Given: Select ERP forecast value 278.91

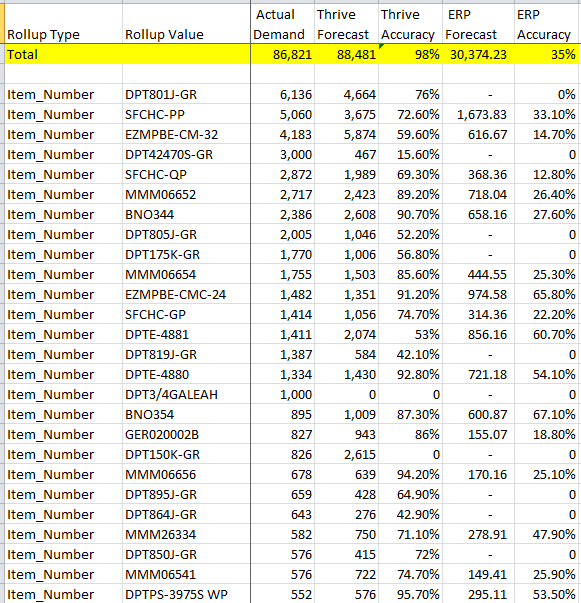Looking at the screenshot, I should point(478,534).
